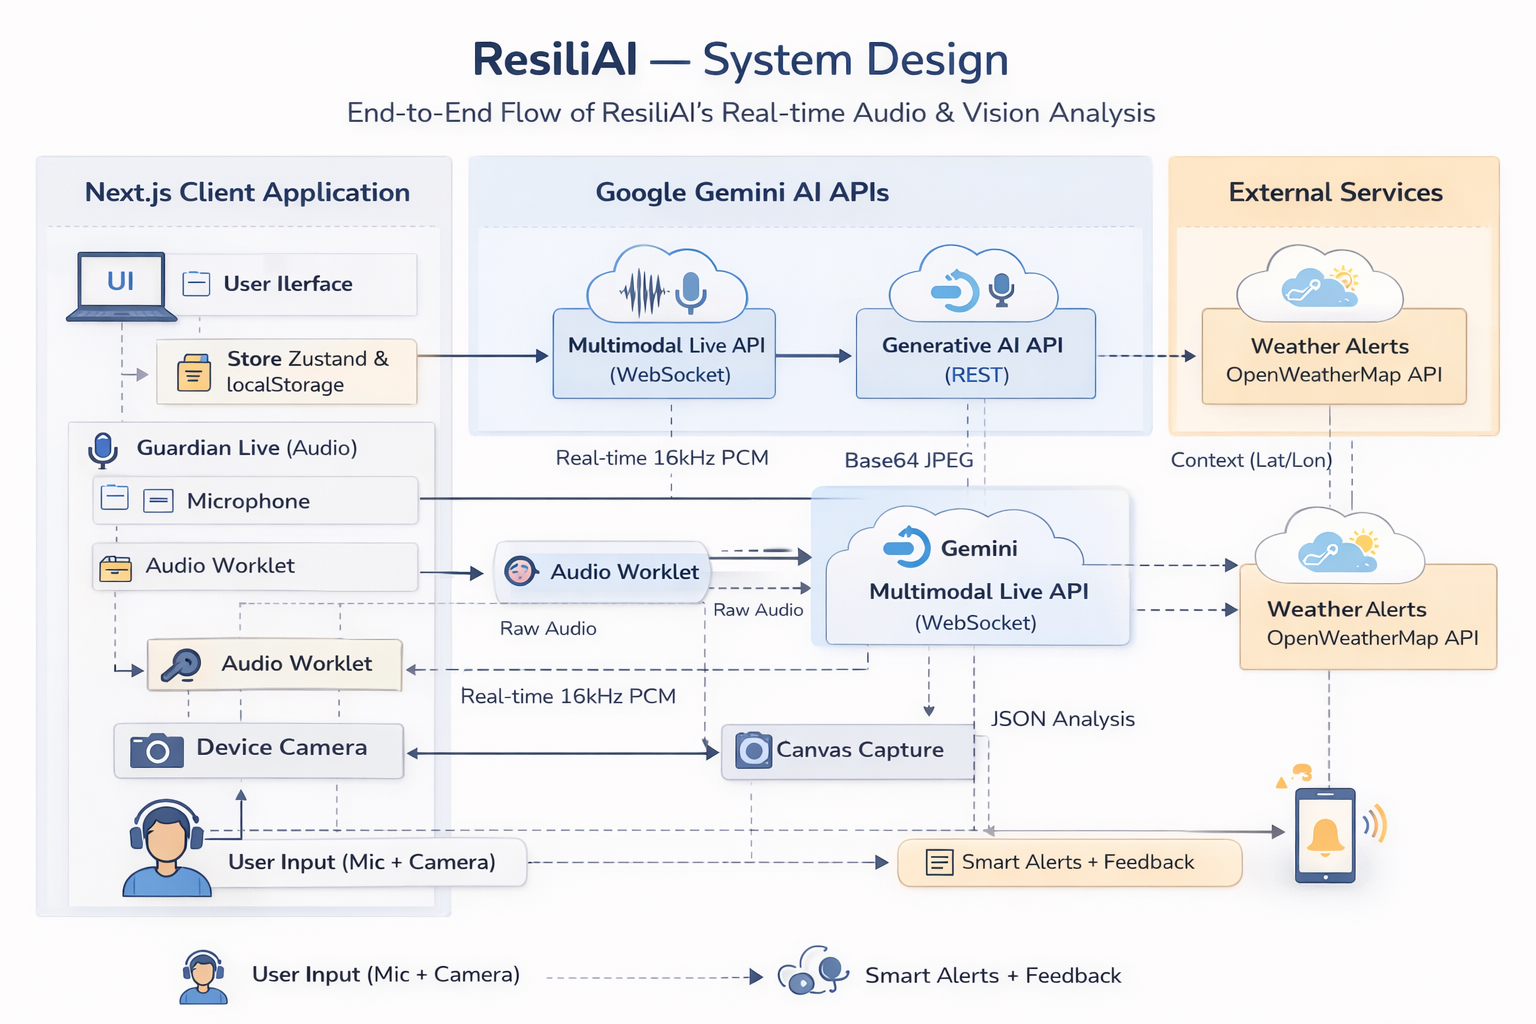Click Weather Alerts text in External Services panel
This screenshot has width=1536, height=1024.
point(1329,346)
